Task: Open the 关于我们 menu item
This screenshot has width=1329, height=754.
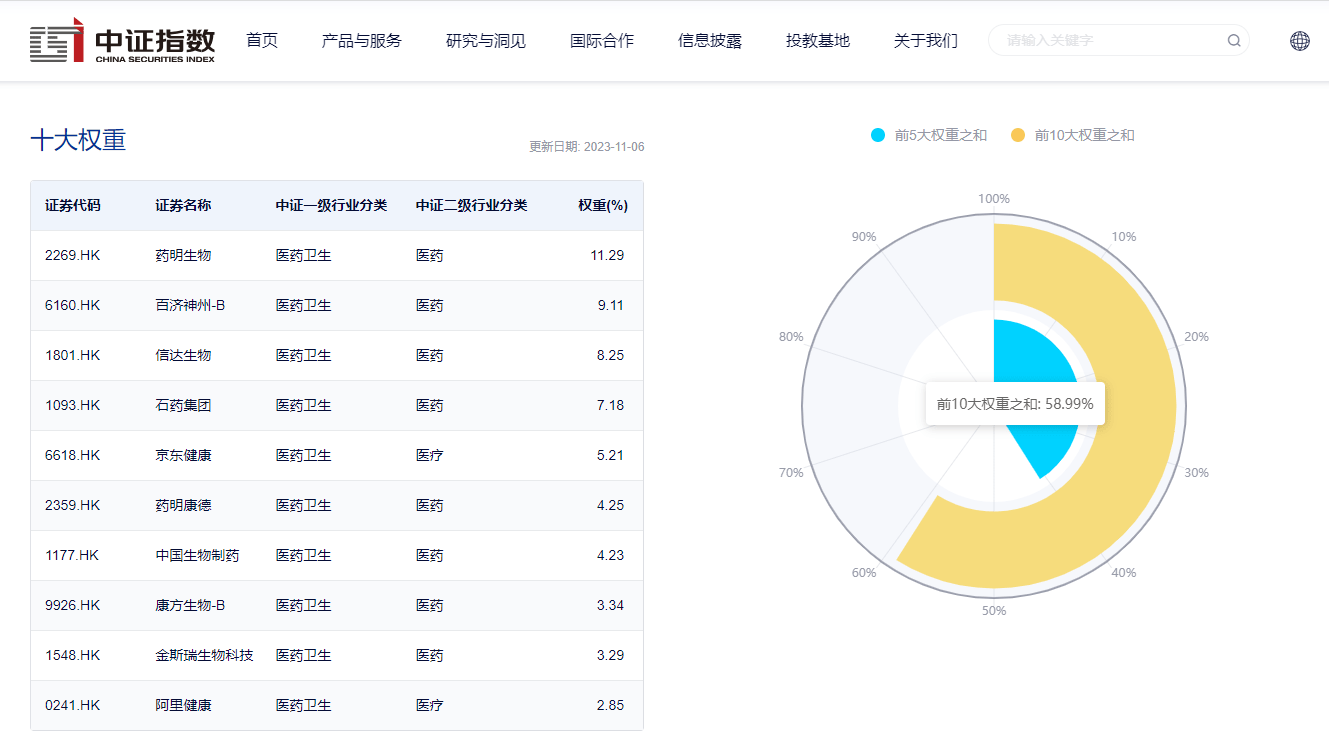Action: tap(925, 41)
